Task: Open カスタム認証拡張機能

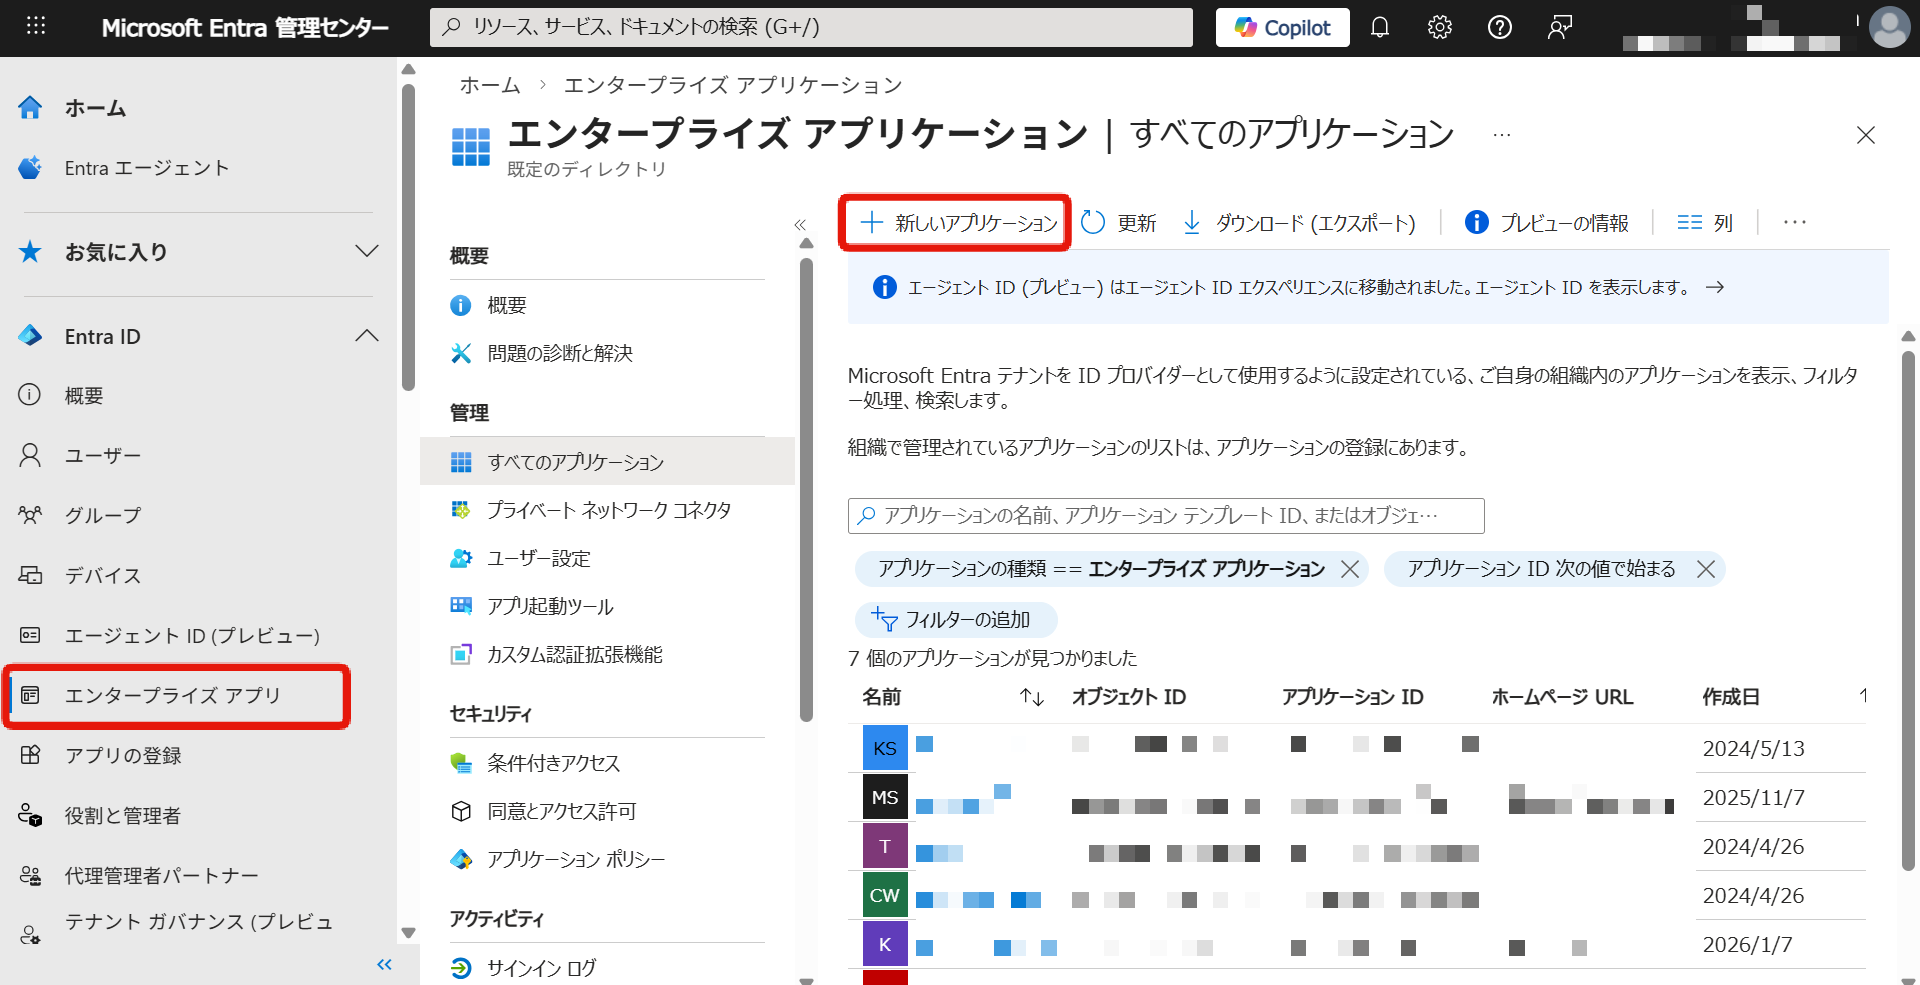Action: (x=572, y=655)
